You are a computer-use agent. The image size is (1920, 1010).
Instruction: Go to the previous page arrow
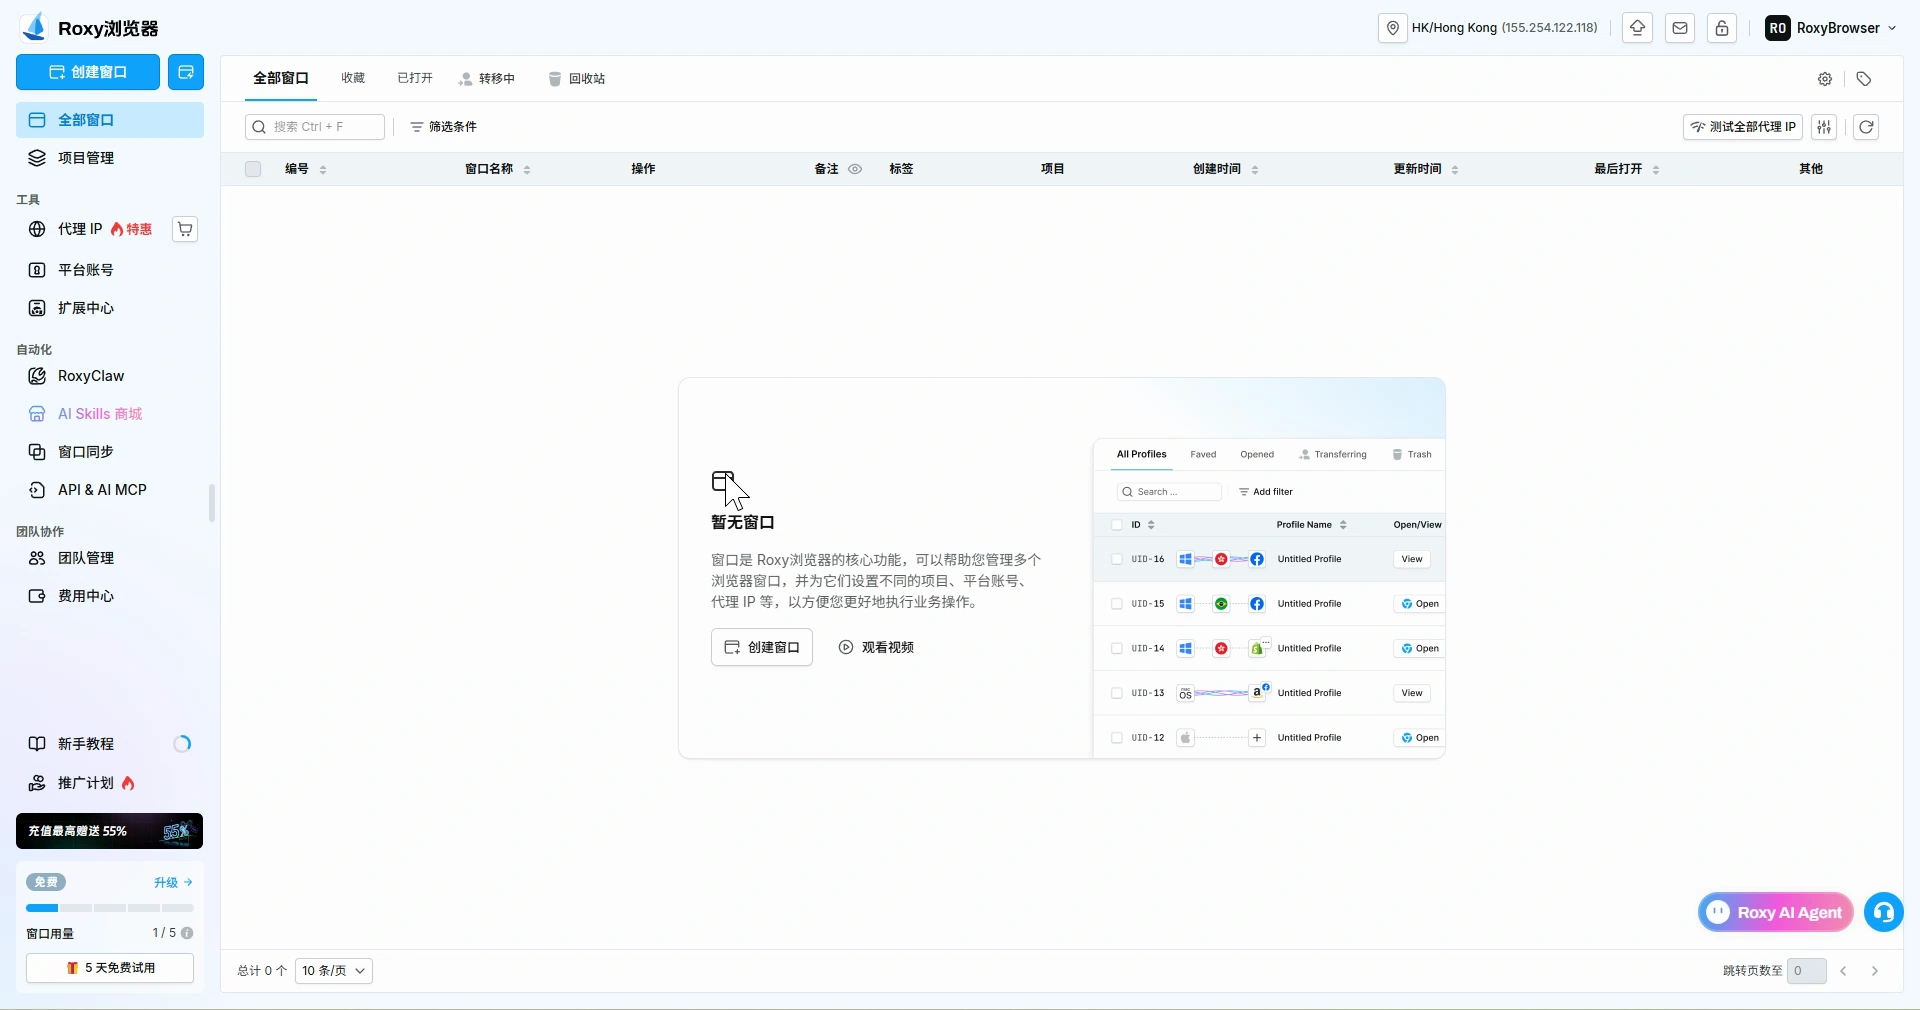click(x=1843, y=971)
